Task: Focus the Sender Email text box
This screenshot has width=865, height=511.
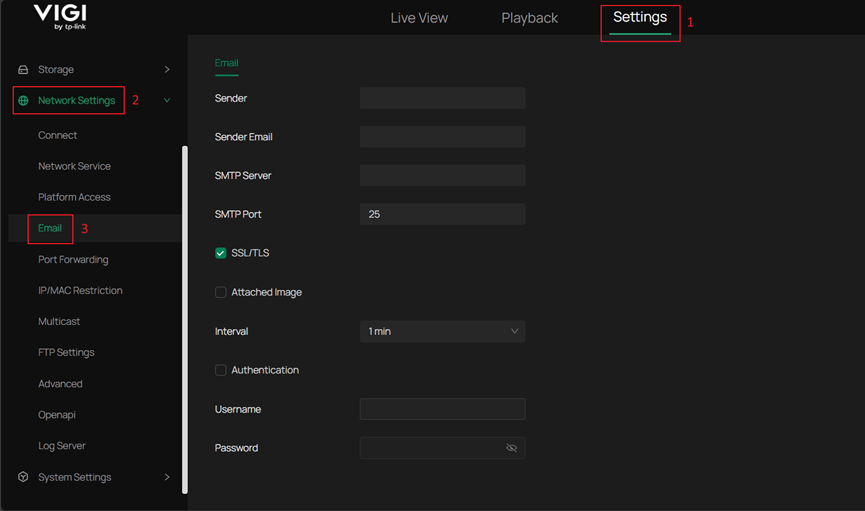Action: point(442,137)
